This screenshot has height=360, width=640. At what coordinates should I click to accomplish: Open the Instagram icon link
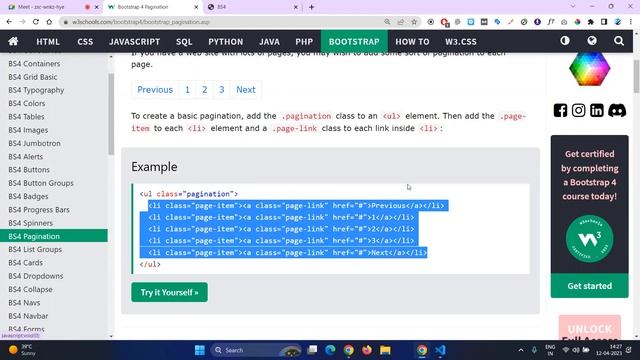pos(578,111)
